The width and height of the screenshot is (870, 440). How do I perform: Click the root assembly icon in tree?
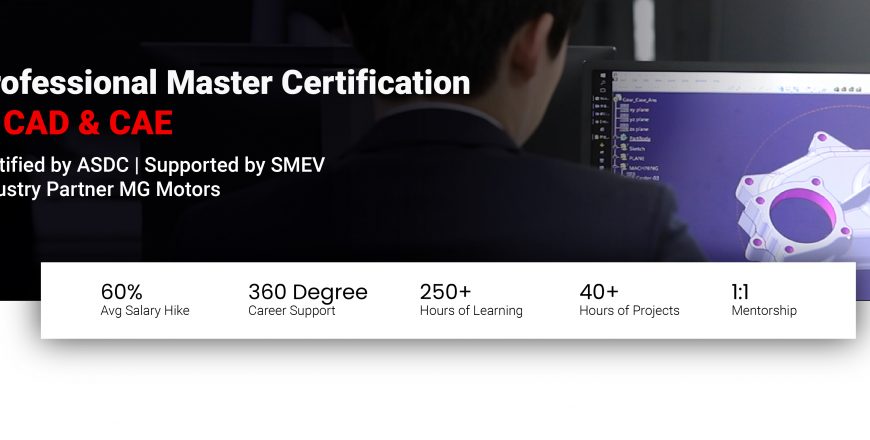click(x=618, y=99)
